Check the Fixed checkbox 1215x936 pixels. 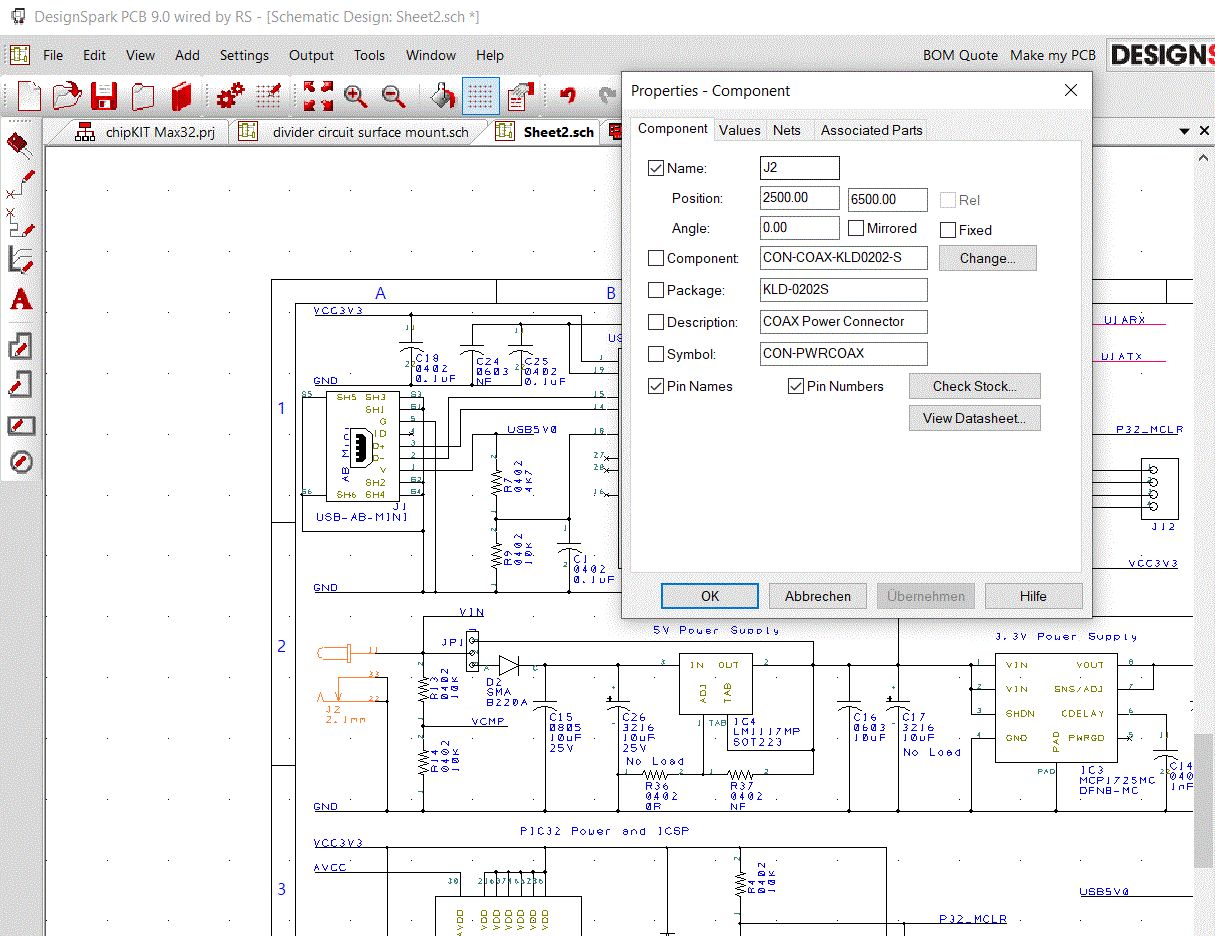(x=948, y=230)
